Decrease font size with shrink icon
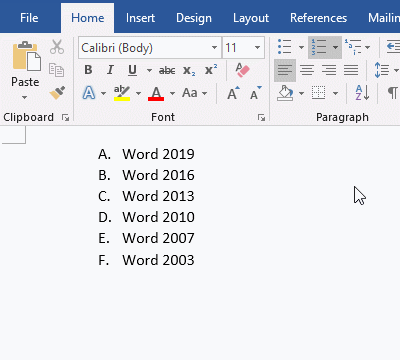 tap(256, 93)
